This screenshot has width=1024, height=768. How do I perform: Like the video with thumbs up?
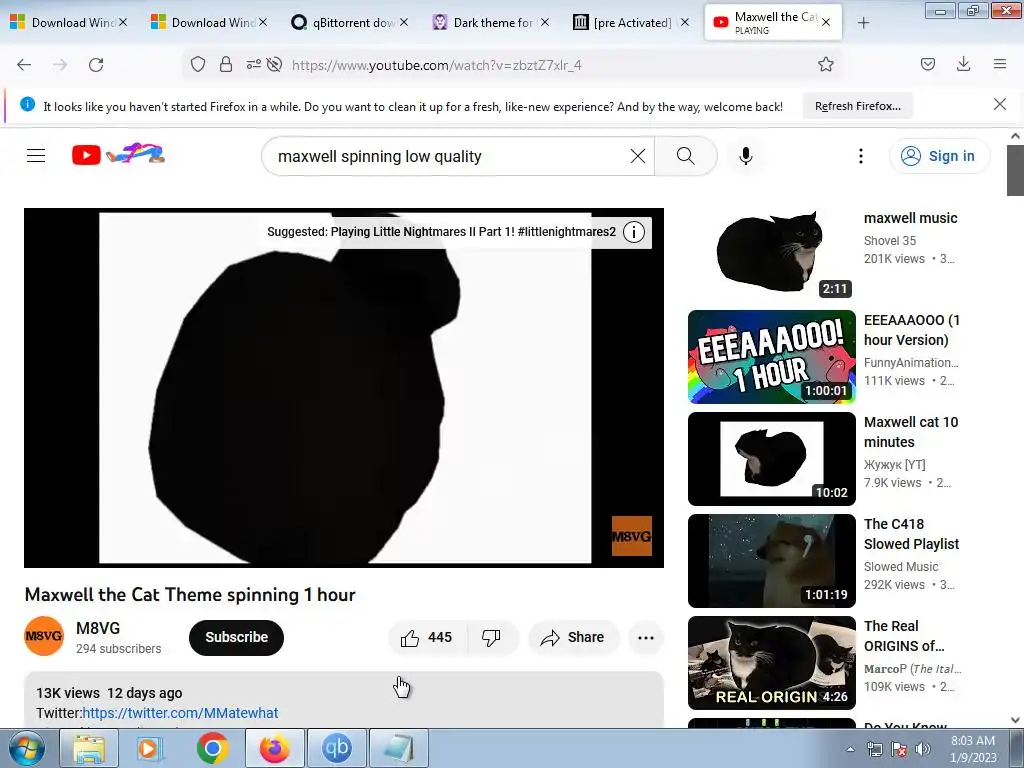tap(428, 637)
